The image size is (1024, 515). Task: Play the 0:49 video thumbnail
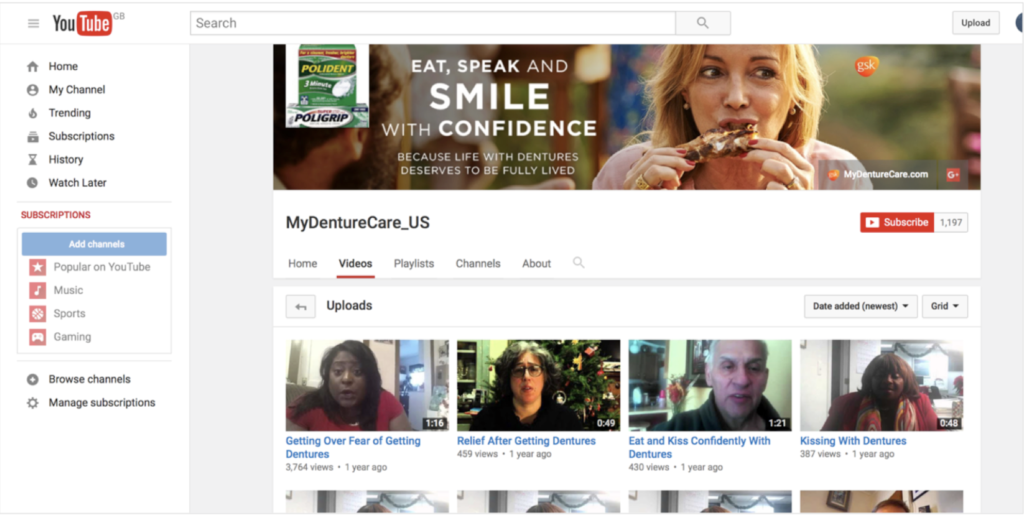point(539,385)
